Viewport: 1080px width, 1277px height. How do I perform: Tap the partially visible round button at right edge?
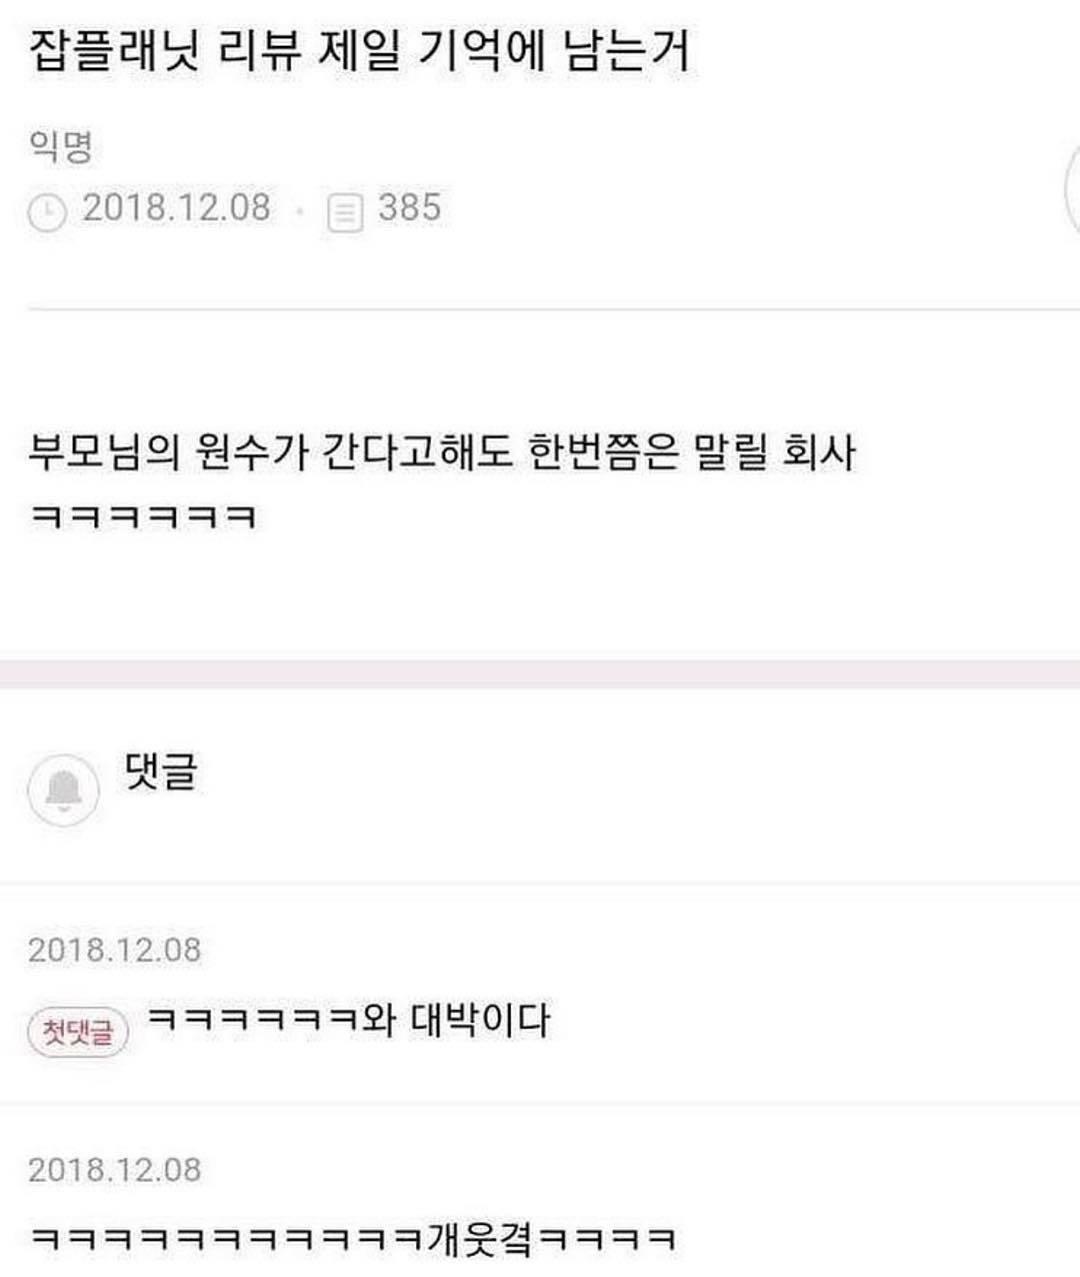[x=1071, y=190]
